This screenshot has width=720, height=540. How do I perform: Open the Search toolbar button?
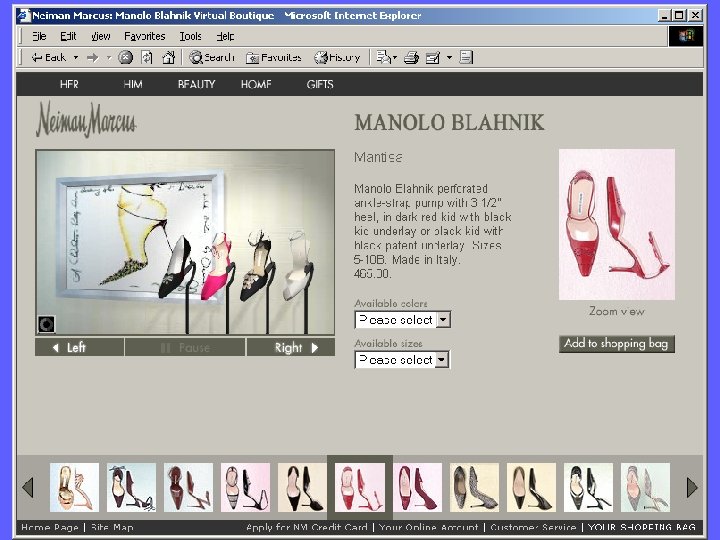point(212,57)
